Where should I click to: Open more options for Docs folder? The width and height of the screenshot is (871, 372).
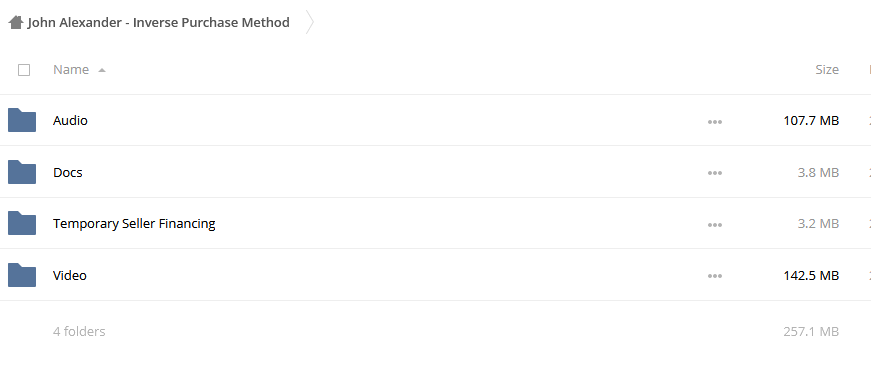tap(715, 173)
